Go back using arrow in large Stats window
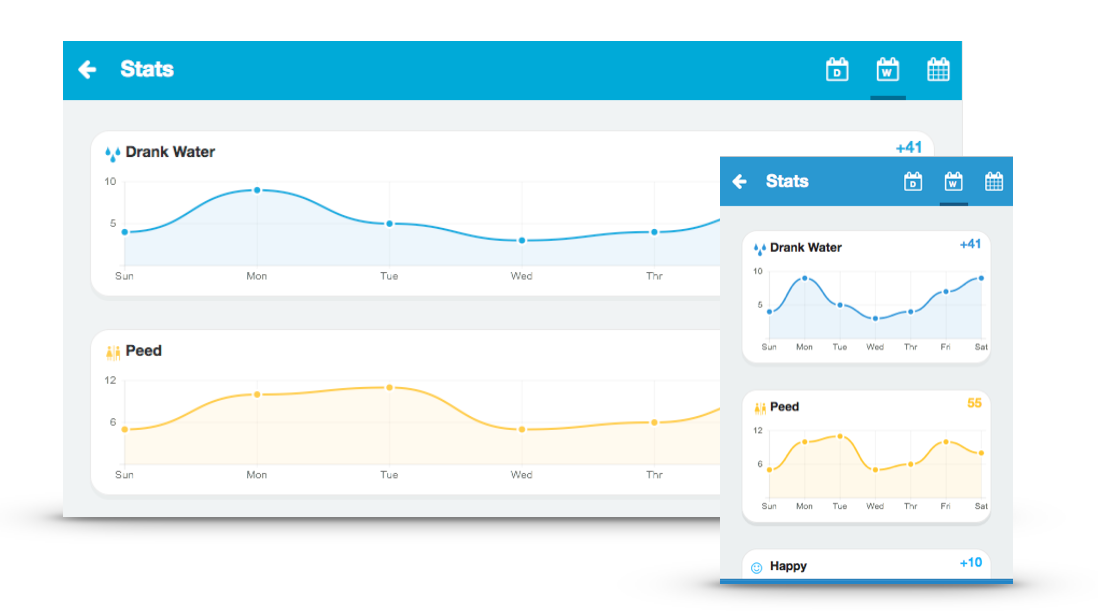Viewport: 1098px width, 611px height. (x=88, y=69)
